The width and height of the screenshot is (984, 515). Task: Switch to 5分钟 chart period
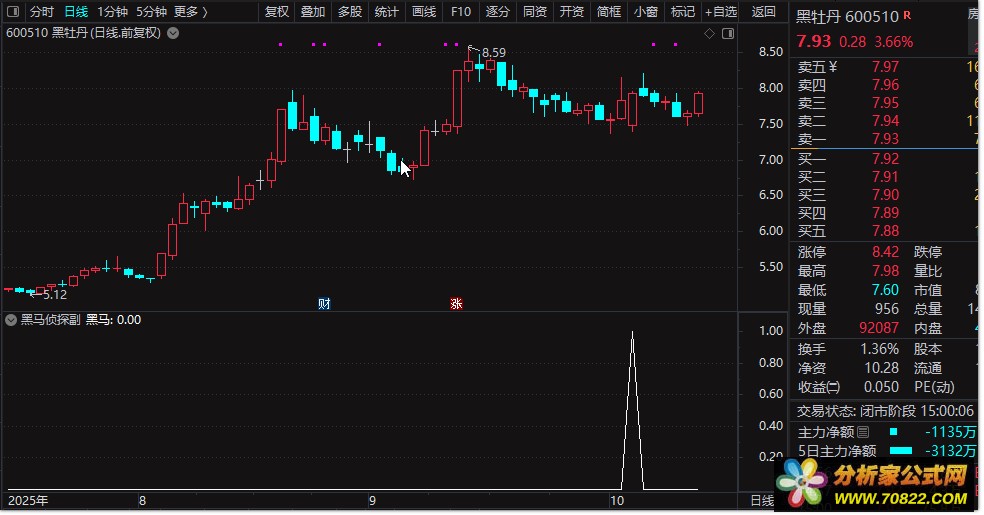(x=151, y=12)
